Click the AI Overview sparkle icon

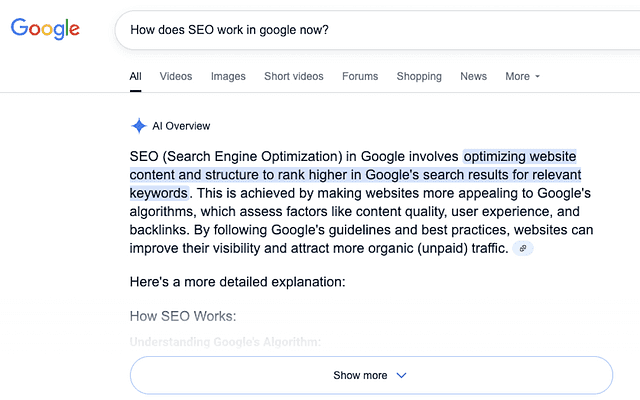(138, 126)
